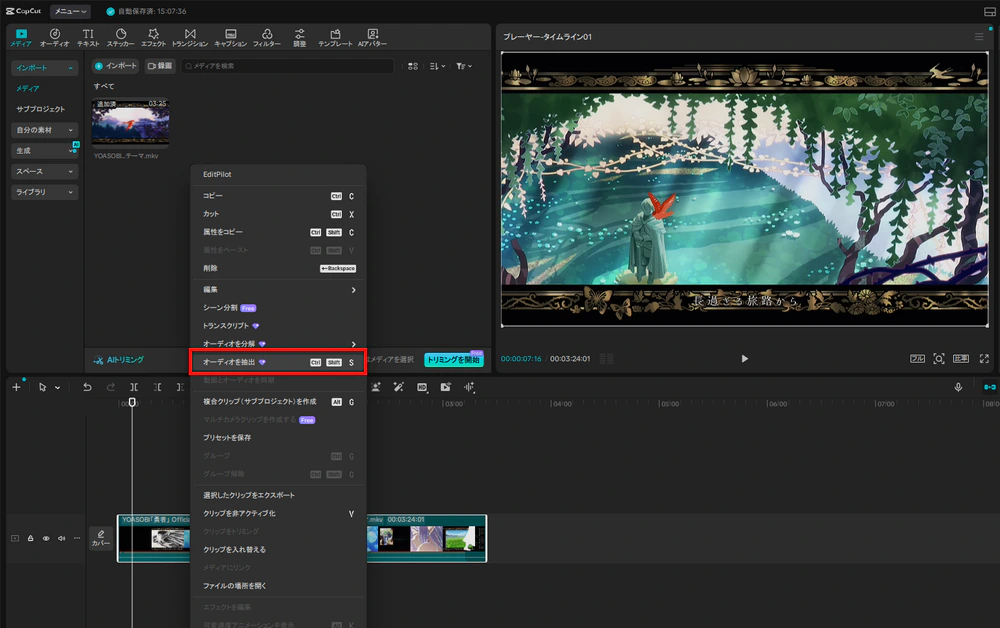This screenshot has width=1000, height=628.
Task: Open the メディア (Media) tab icon
Action: pos(21,38)
